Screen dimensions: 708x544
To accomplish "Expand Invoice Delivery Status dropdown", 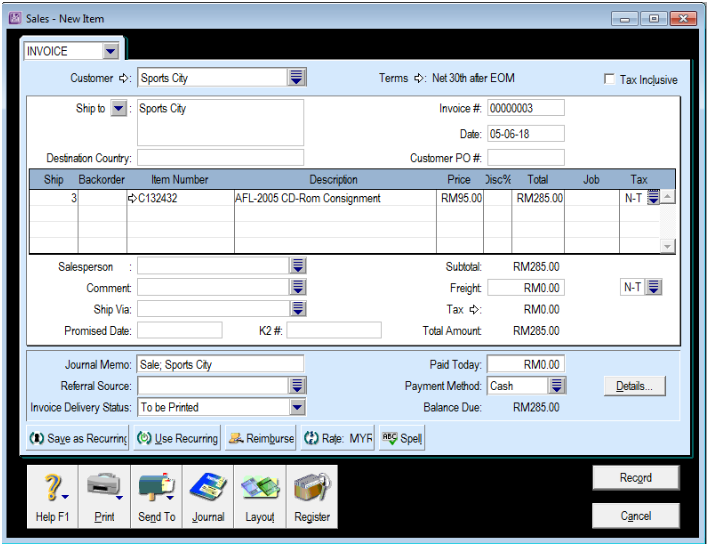I will coord(297,407).
